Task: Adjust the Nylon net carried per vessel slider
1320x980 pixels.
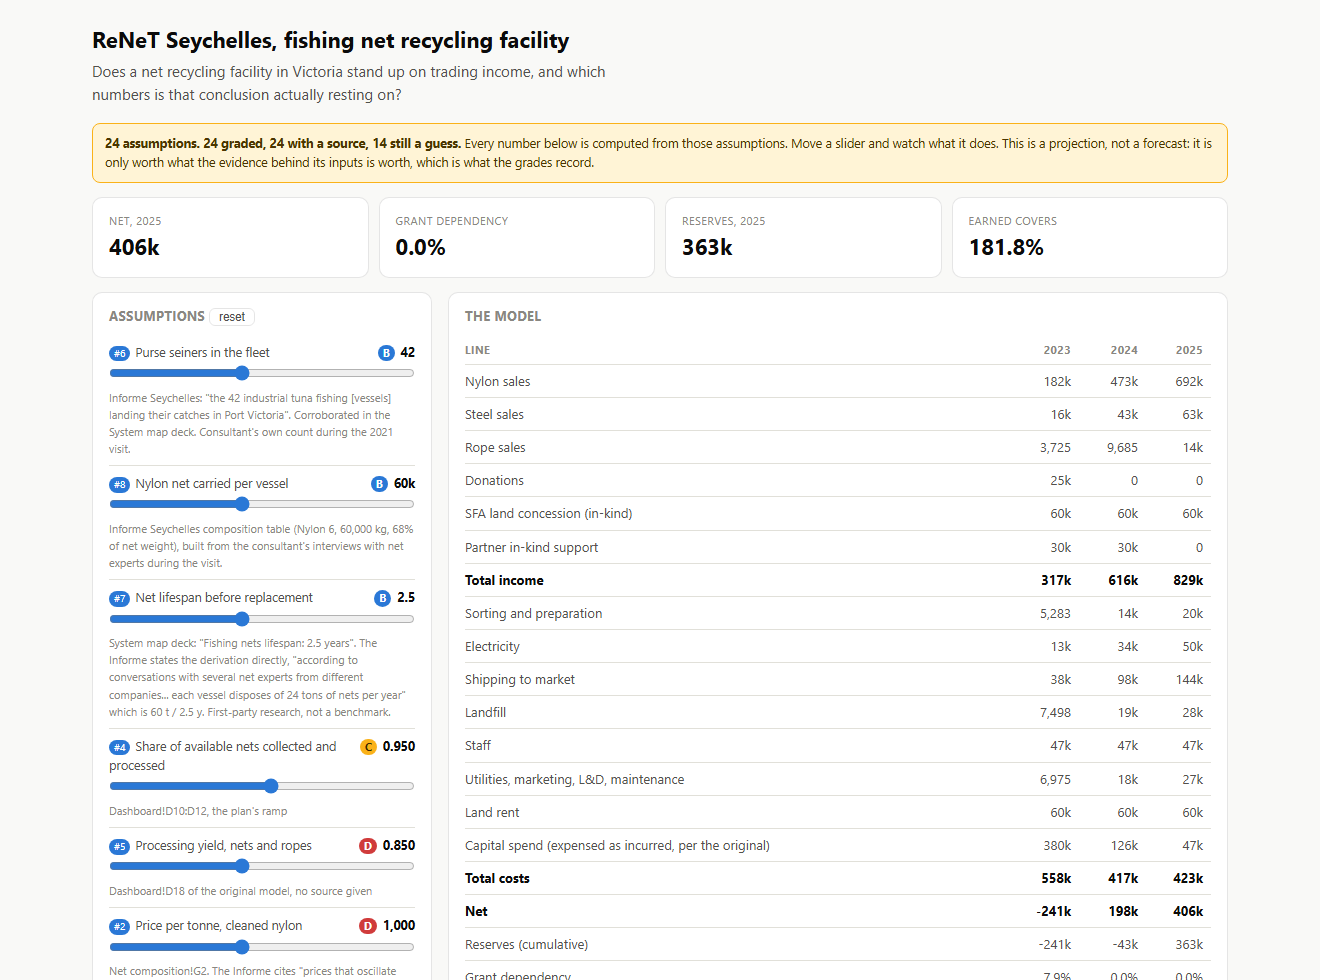Action: pos(261,504)
